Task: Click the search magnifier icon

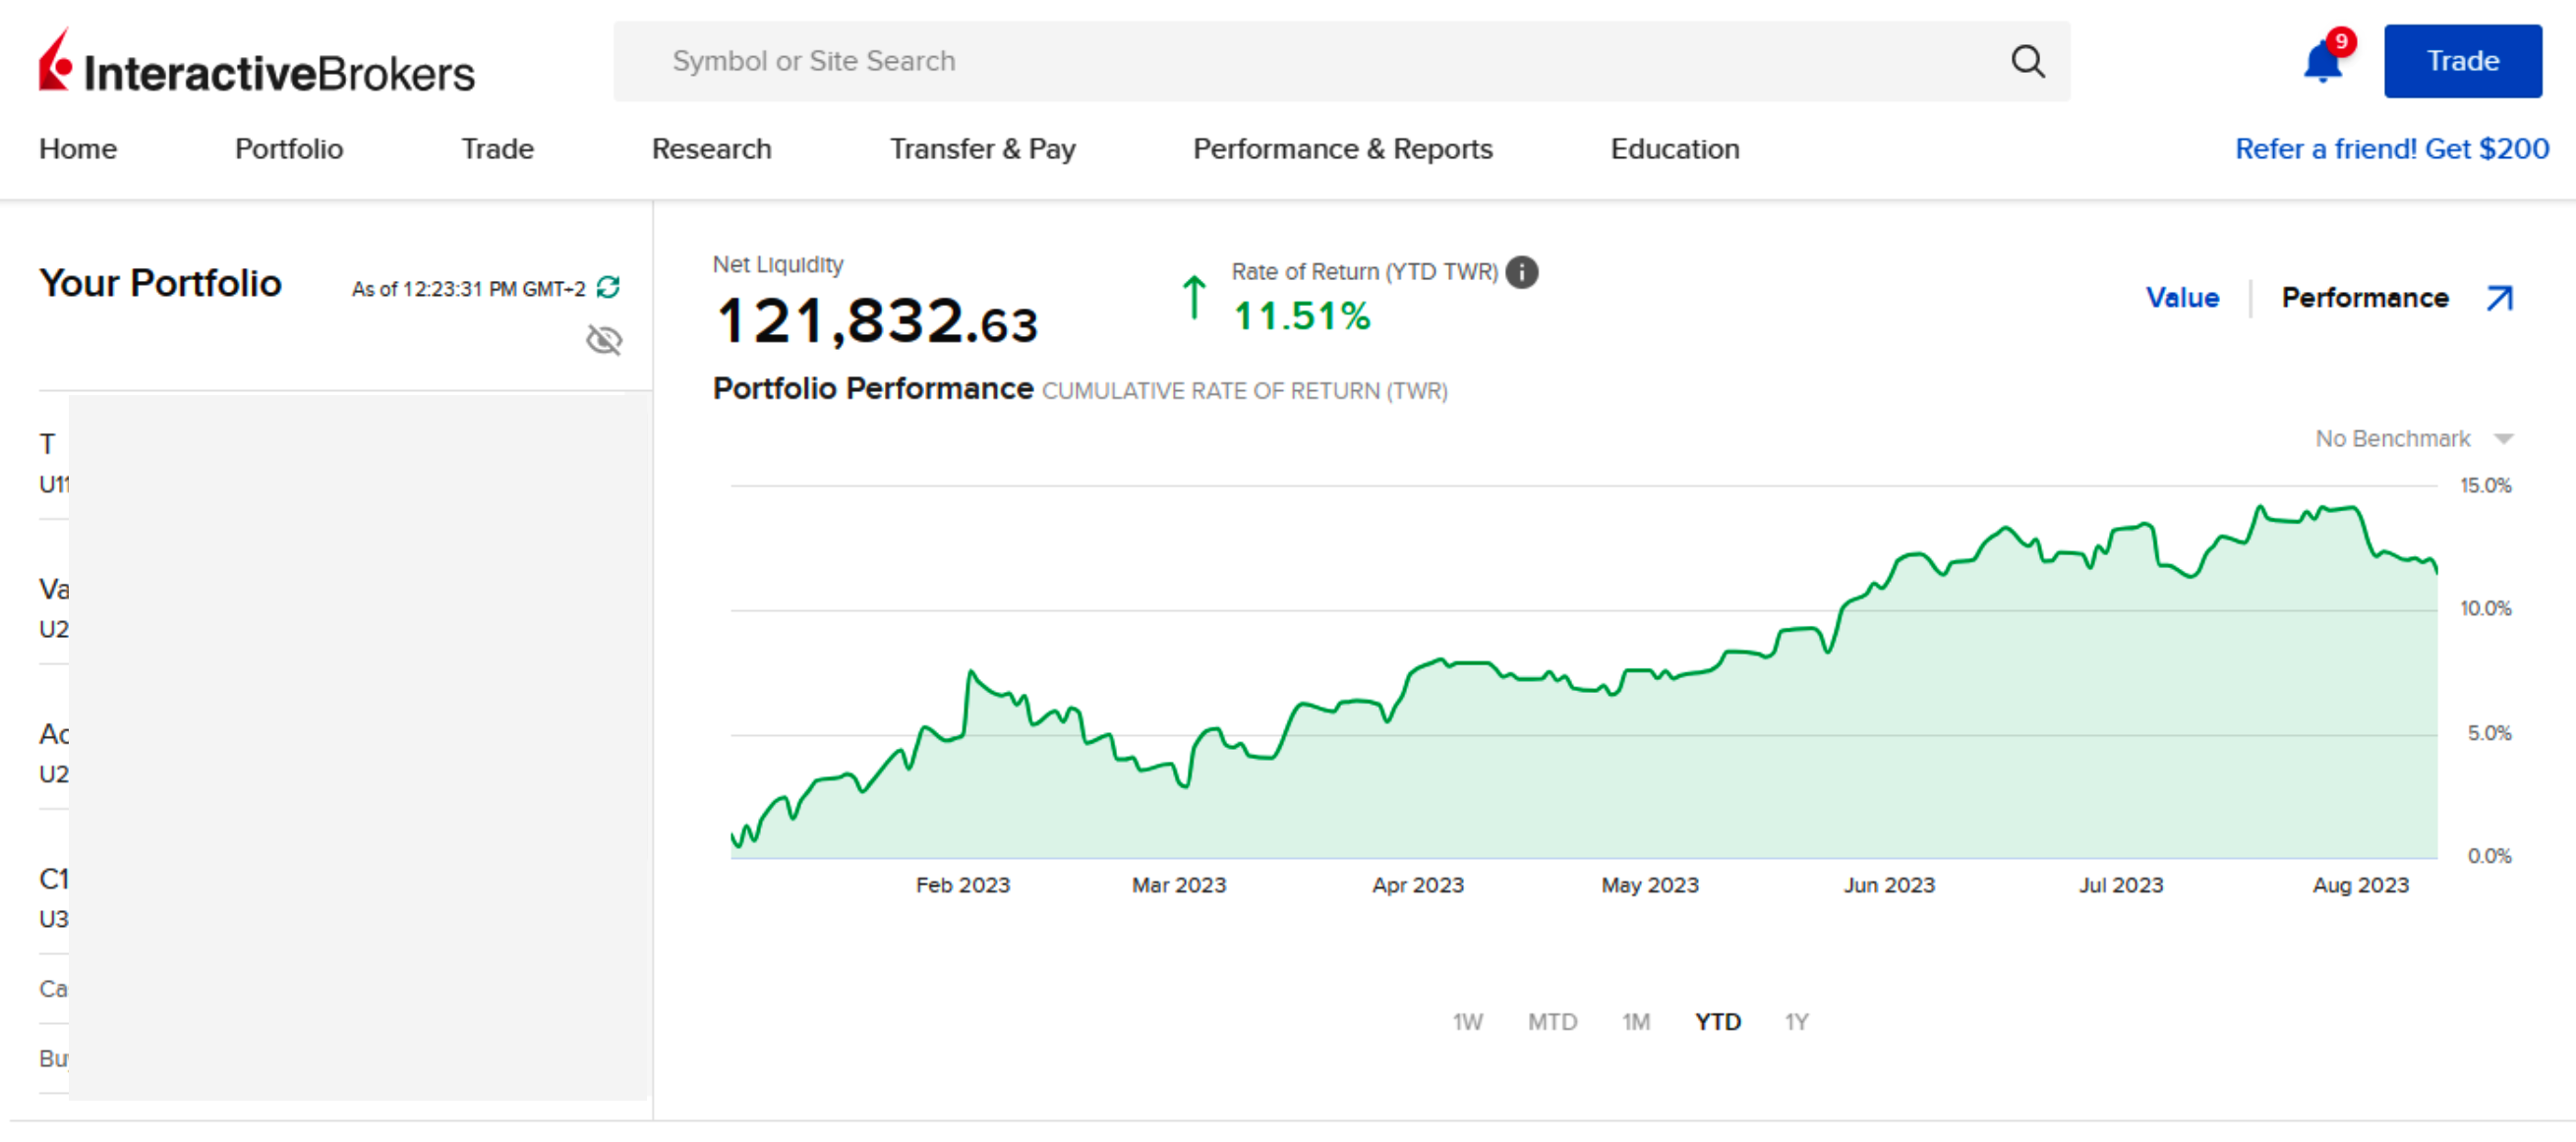Action: click(2027, 61)
